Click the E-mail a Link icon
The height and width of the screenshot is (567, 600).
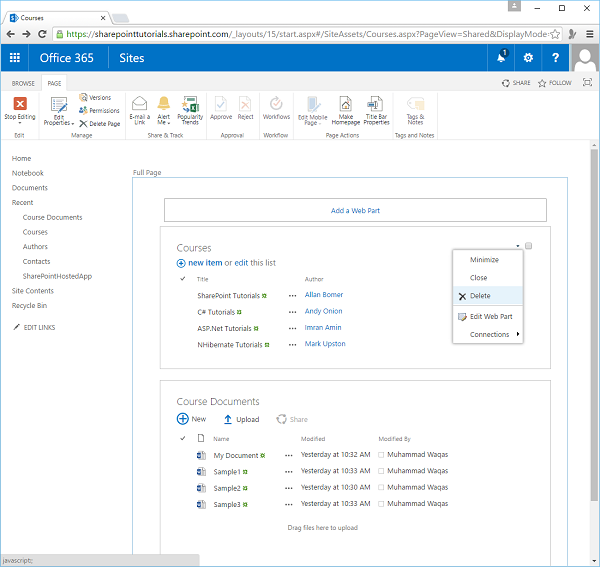click(139, 104)
